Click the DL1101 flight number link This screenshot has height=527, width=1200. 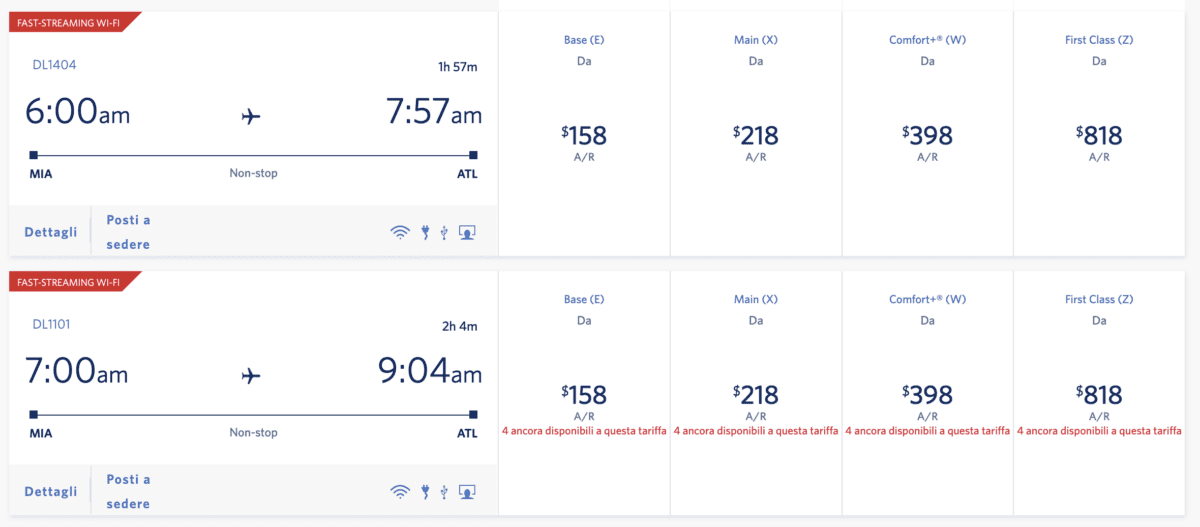click(x=51, y=324)
